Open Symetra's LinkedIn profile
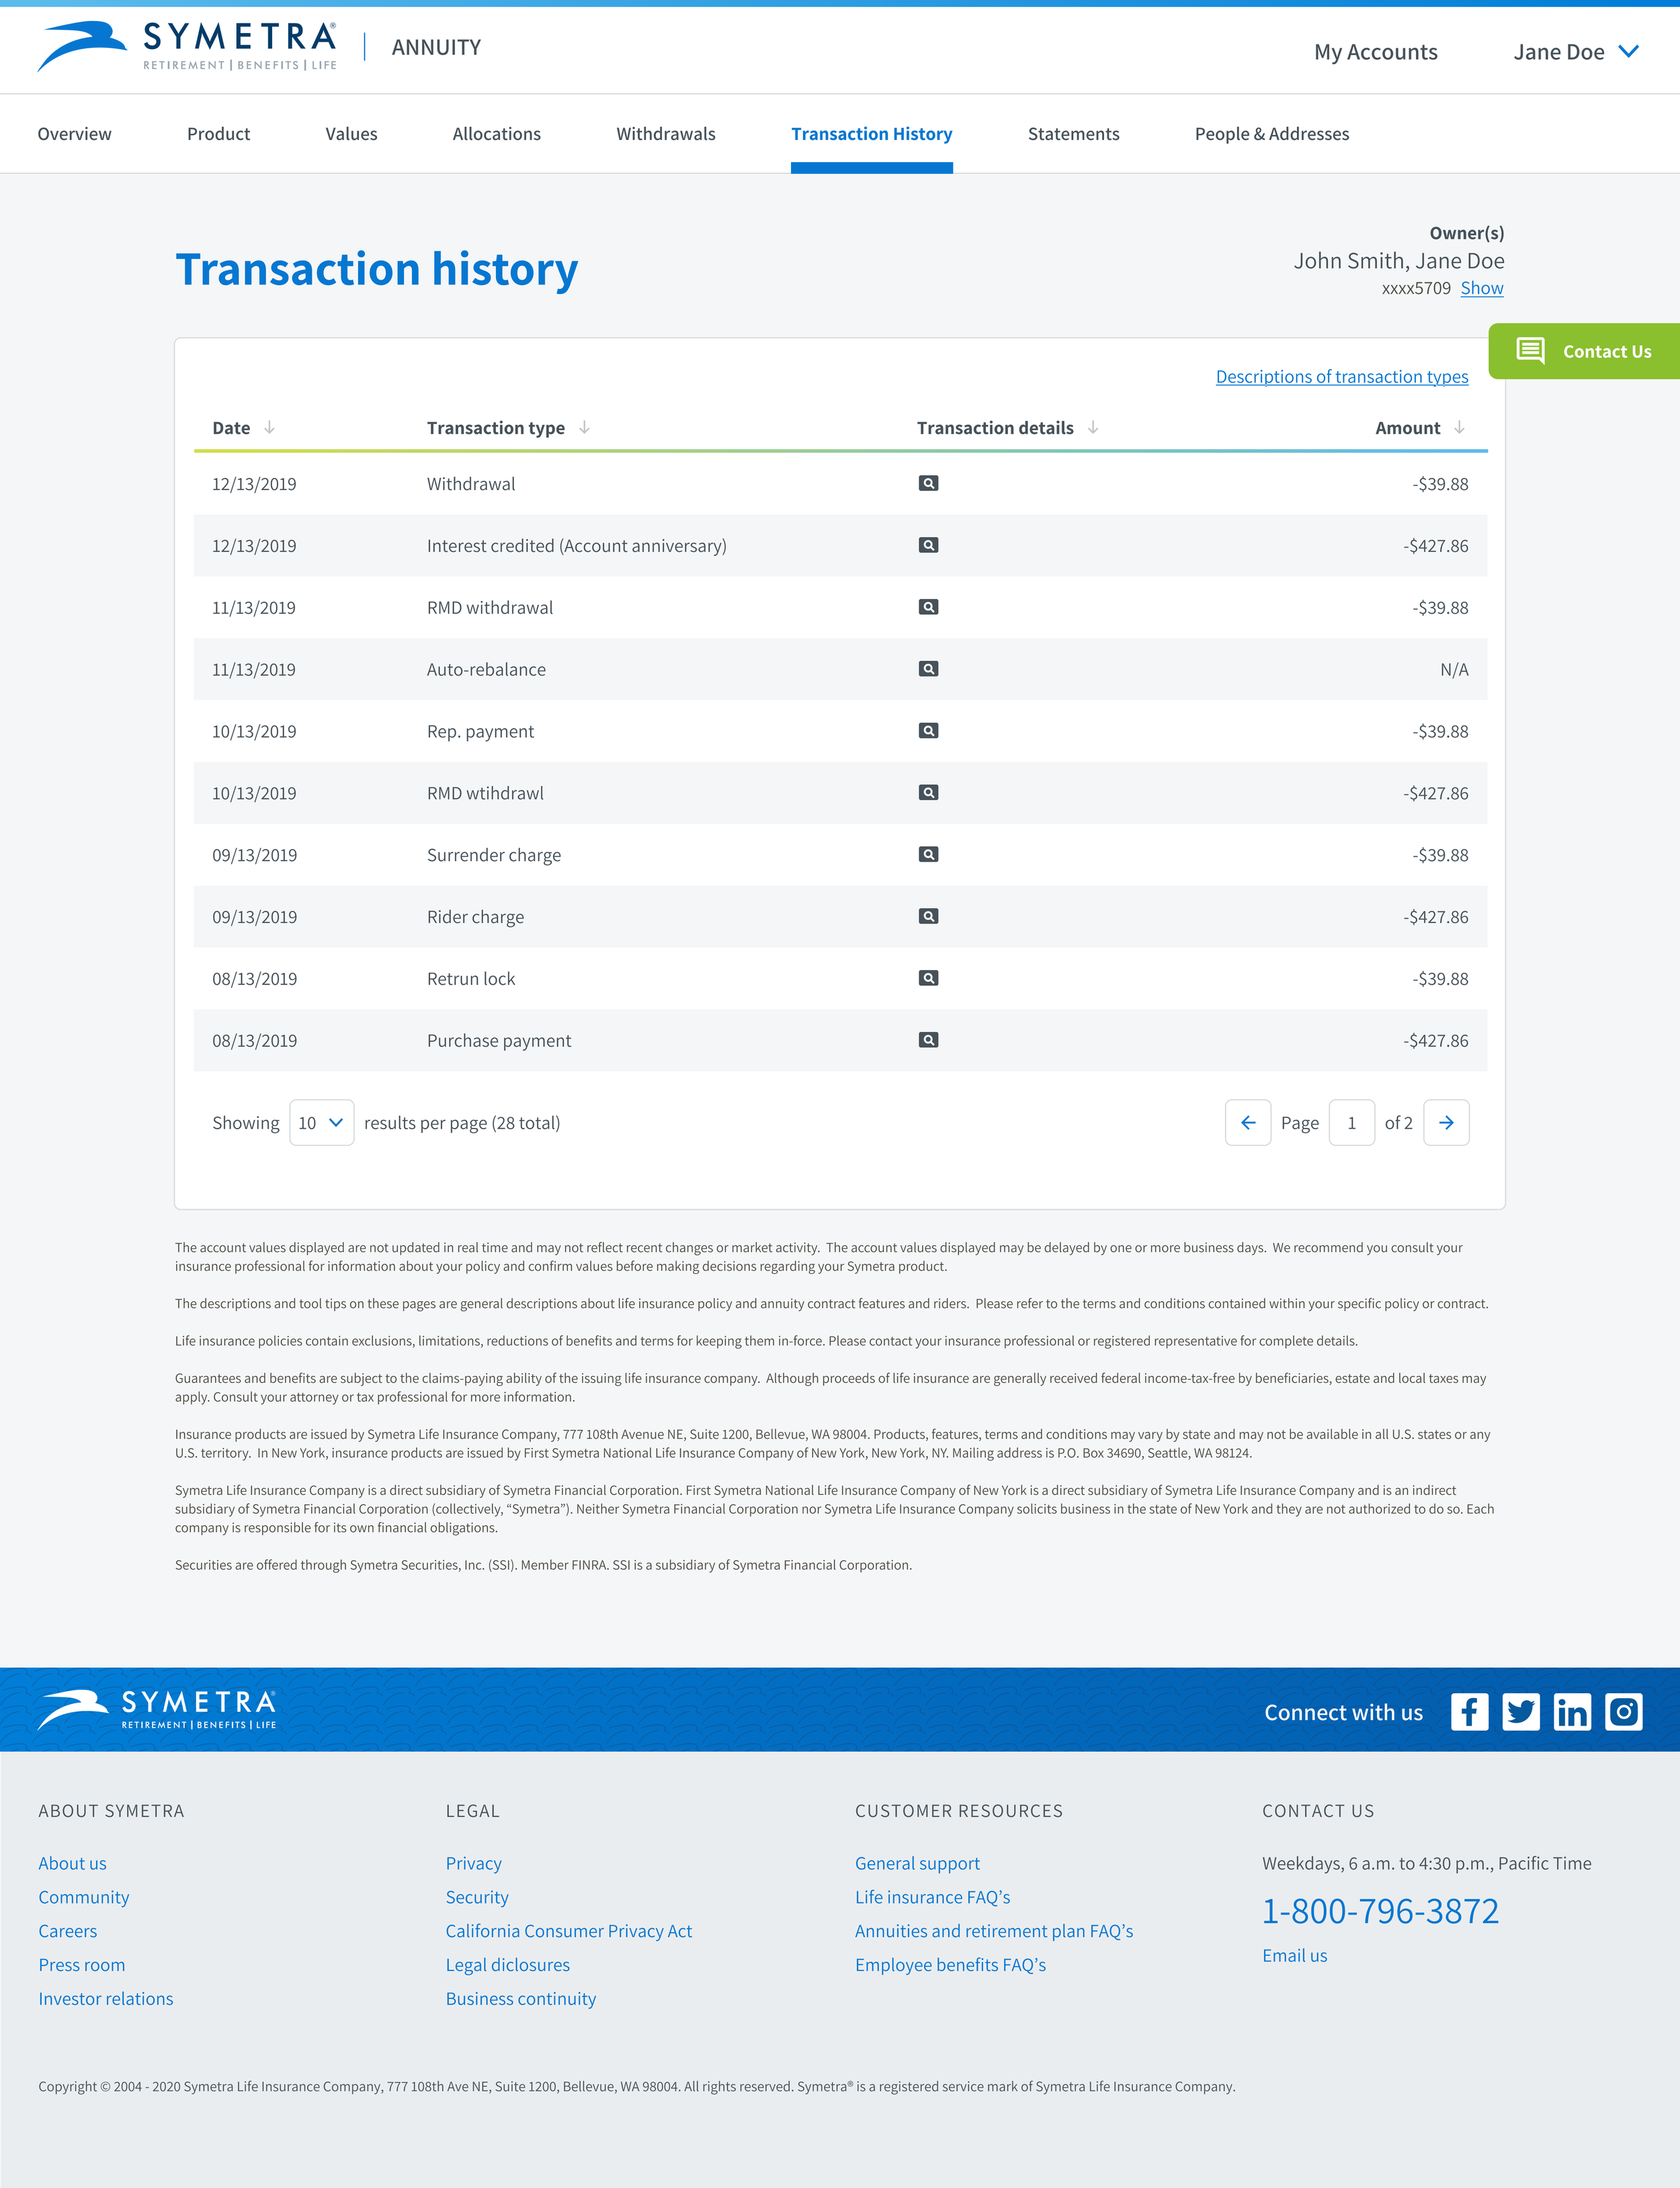Viewport: 1680px width, 2188px height. [1572, 1711]
